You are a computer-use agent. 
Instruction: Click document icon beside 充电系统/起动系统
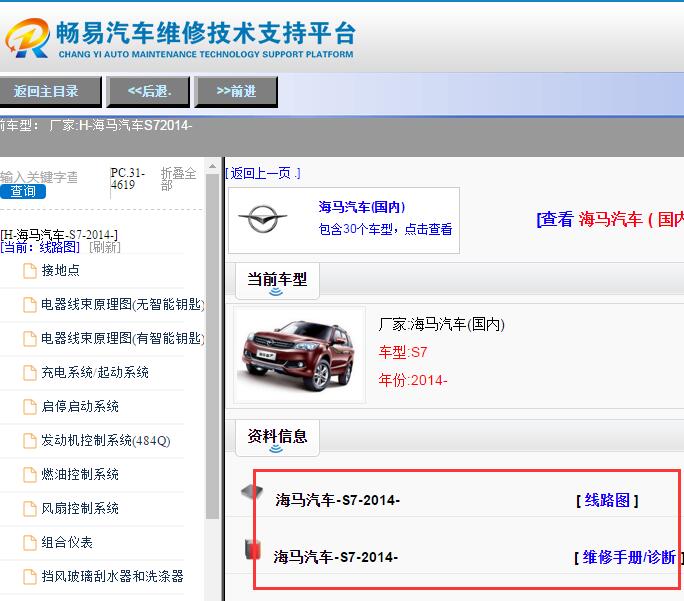[30, 373]
